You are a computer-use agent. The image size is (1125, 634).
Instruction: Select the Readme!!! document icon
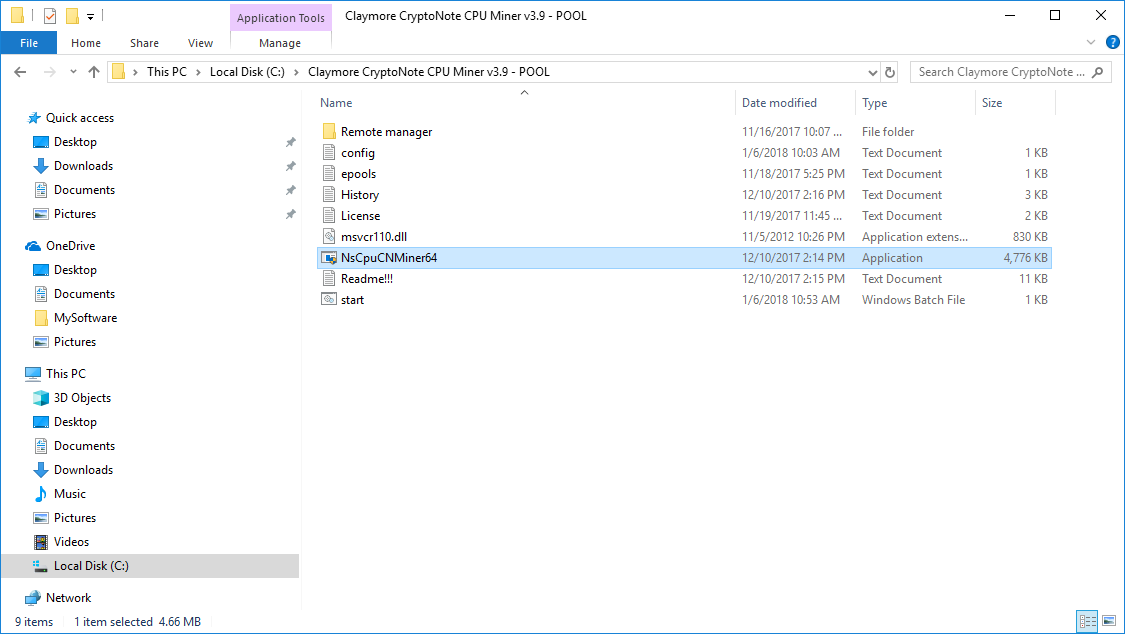pos(329,278)
